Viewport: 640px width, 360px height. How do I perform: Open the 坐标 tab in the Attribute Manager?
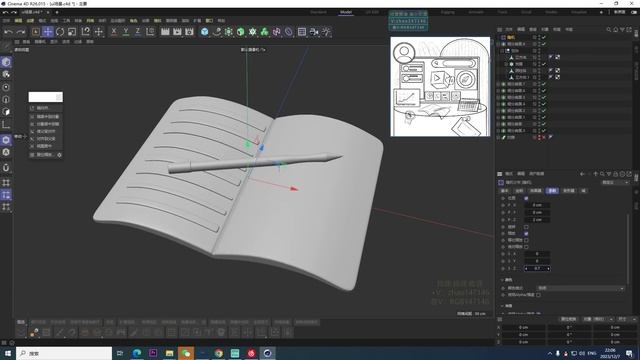(519, 191)
